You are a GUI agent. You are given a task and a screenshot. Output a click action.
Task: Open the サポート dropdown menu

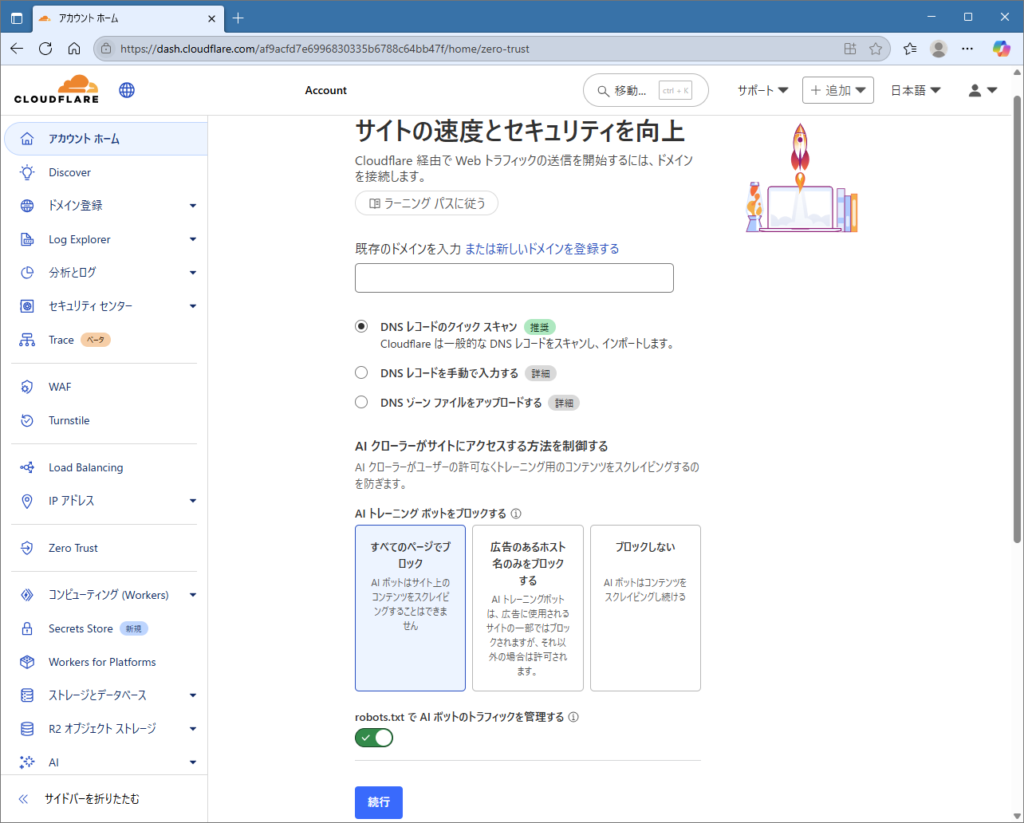pyautogui.click(x=763, y=90)
